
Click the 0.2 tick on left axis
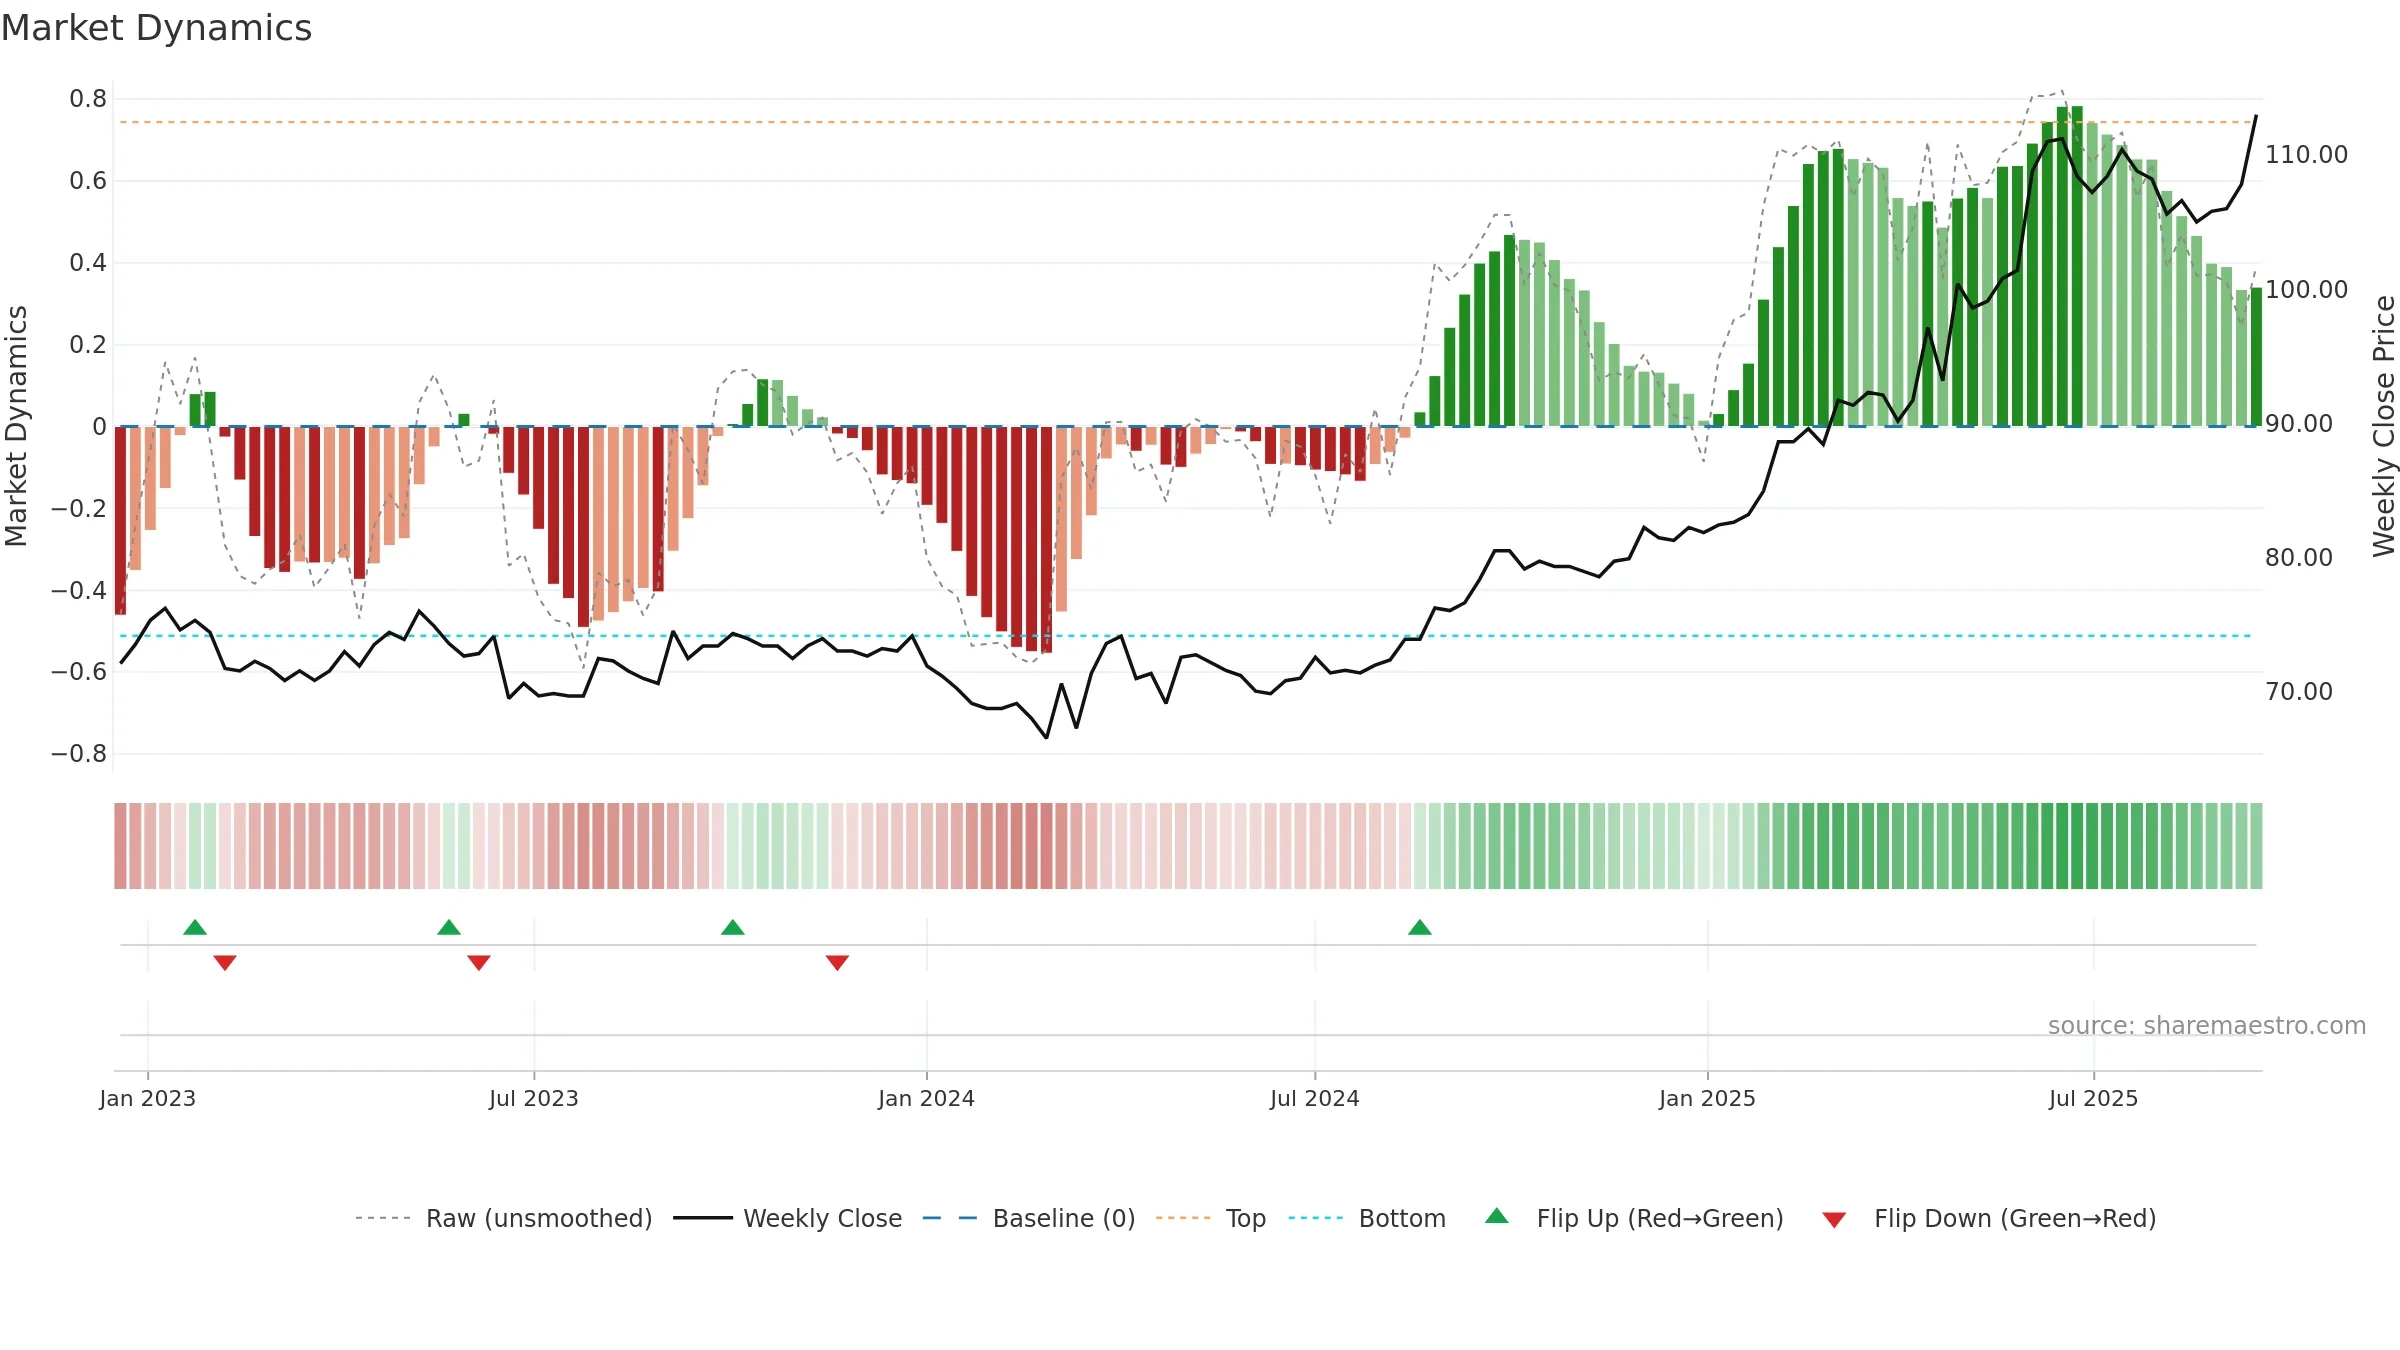click(88, 345)
